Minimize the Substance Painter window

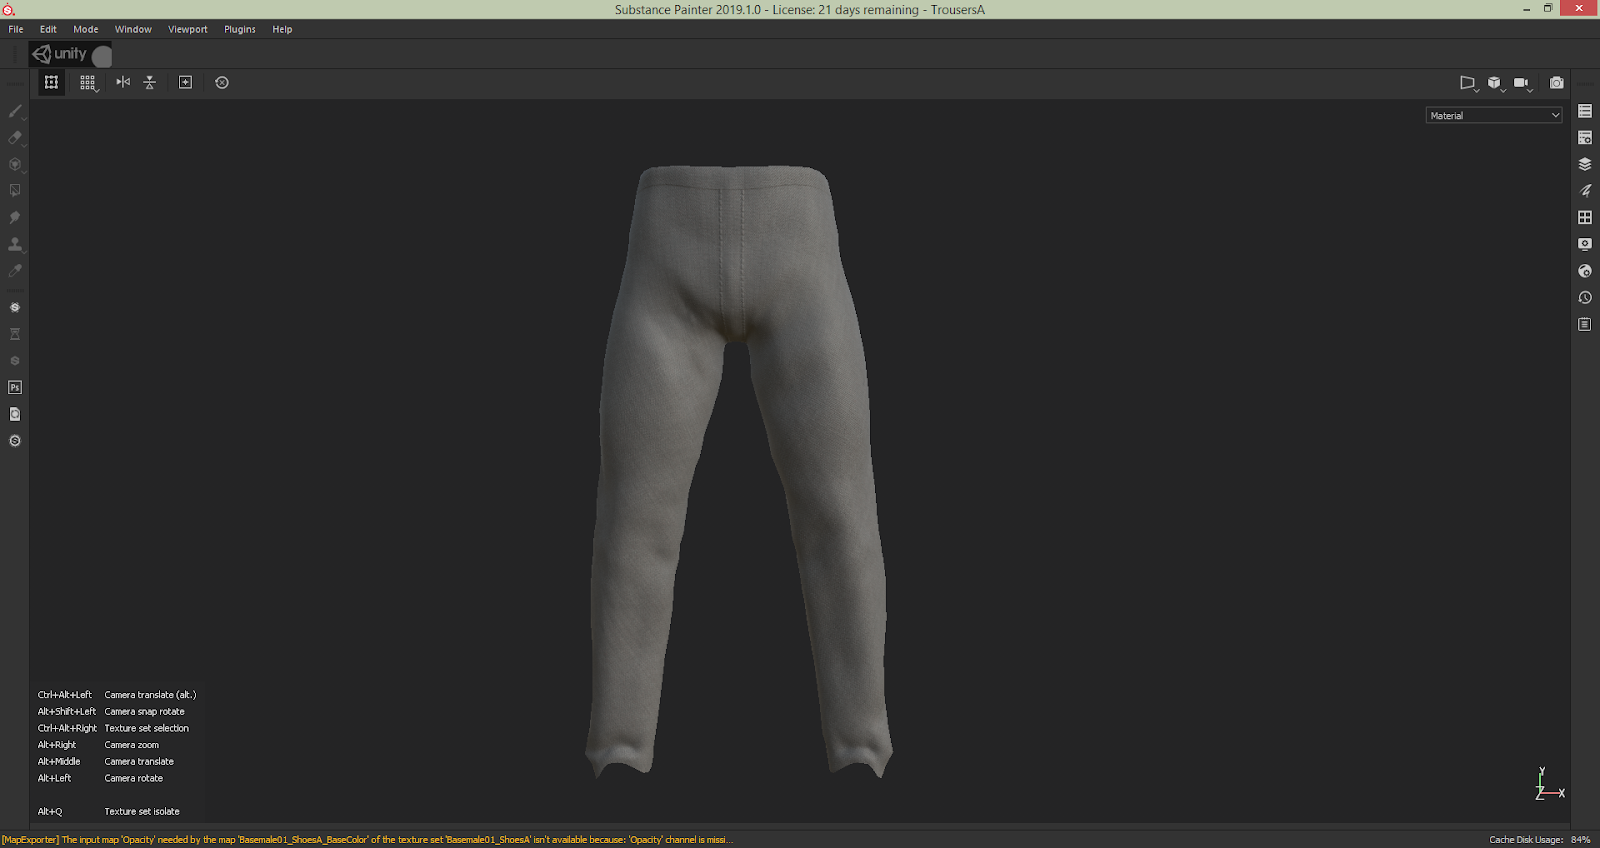coord(1526,9)
